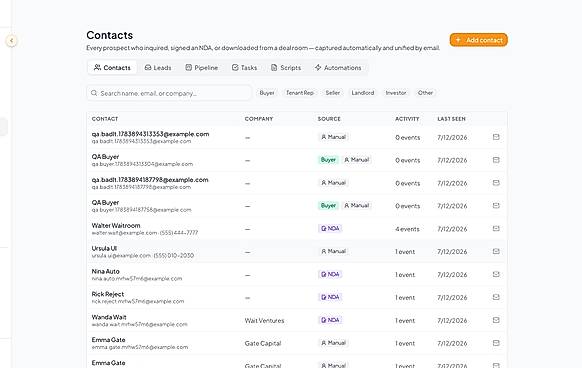Click the CONTACT column header
The width and height of the screenshot is (582, 368).
pos(105,119)
